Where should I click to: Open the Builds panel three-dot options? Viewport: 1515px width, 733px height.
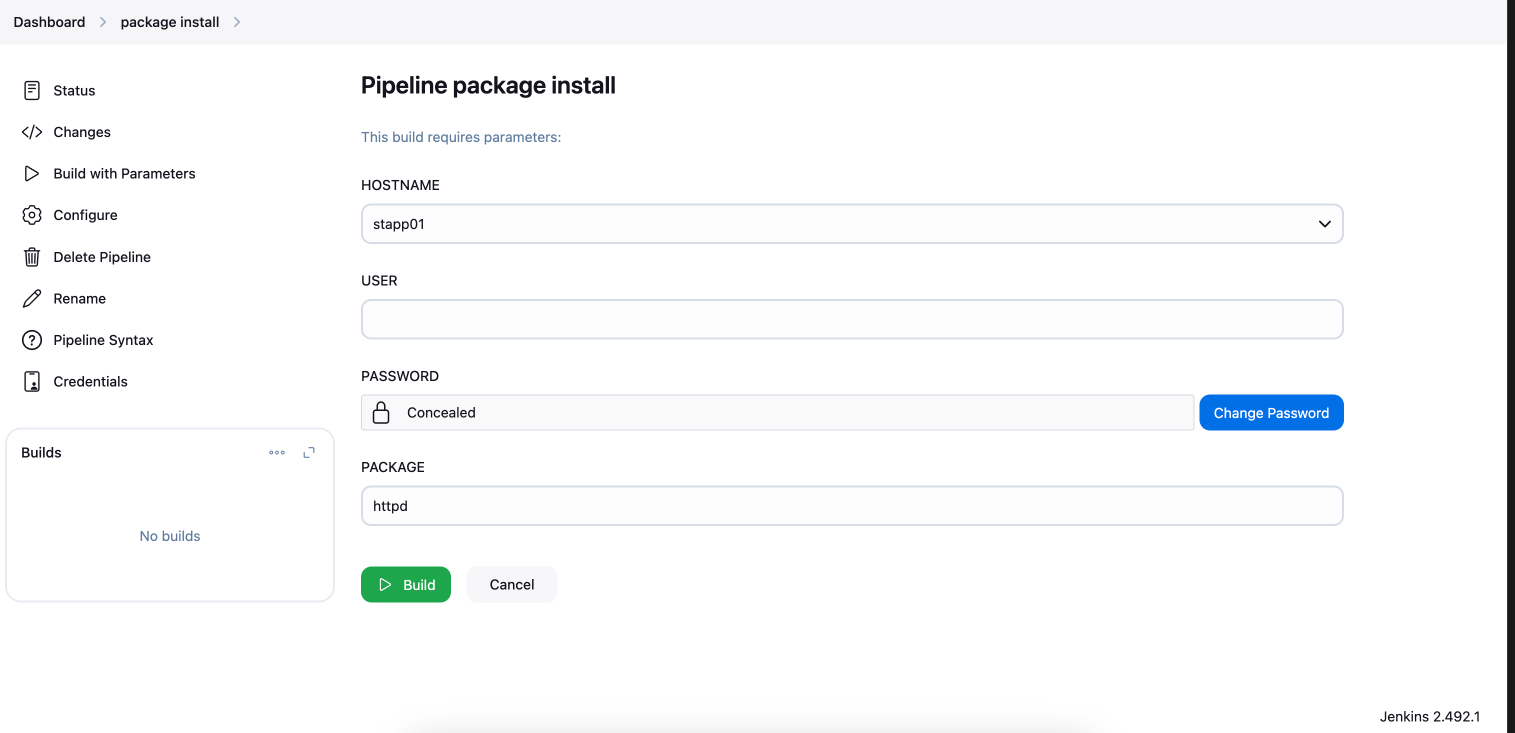277,453
